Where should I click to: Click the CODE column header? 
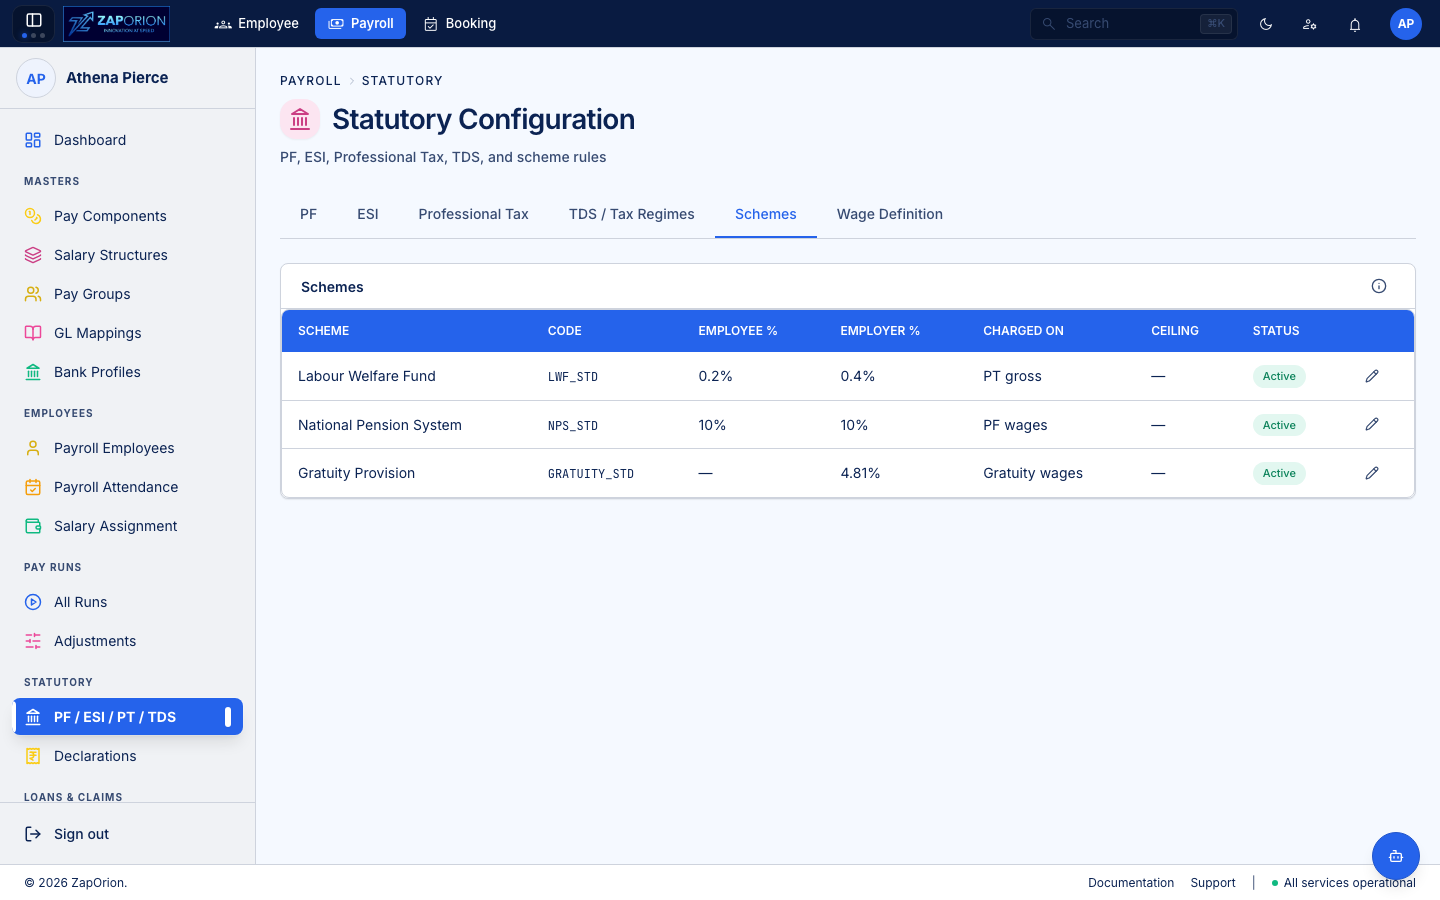click(x=565, y=331)
